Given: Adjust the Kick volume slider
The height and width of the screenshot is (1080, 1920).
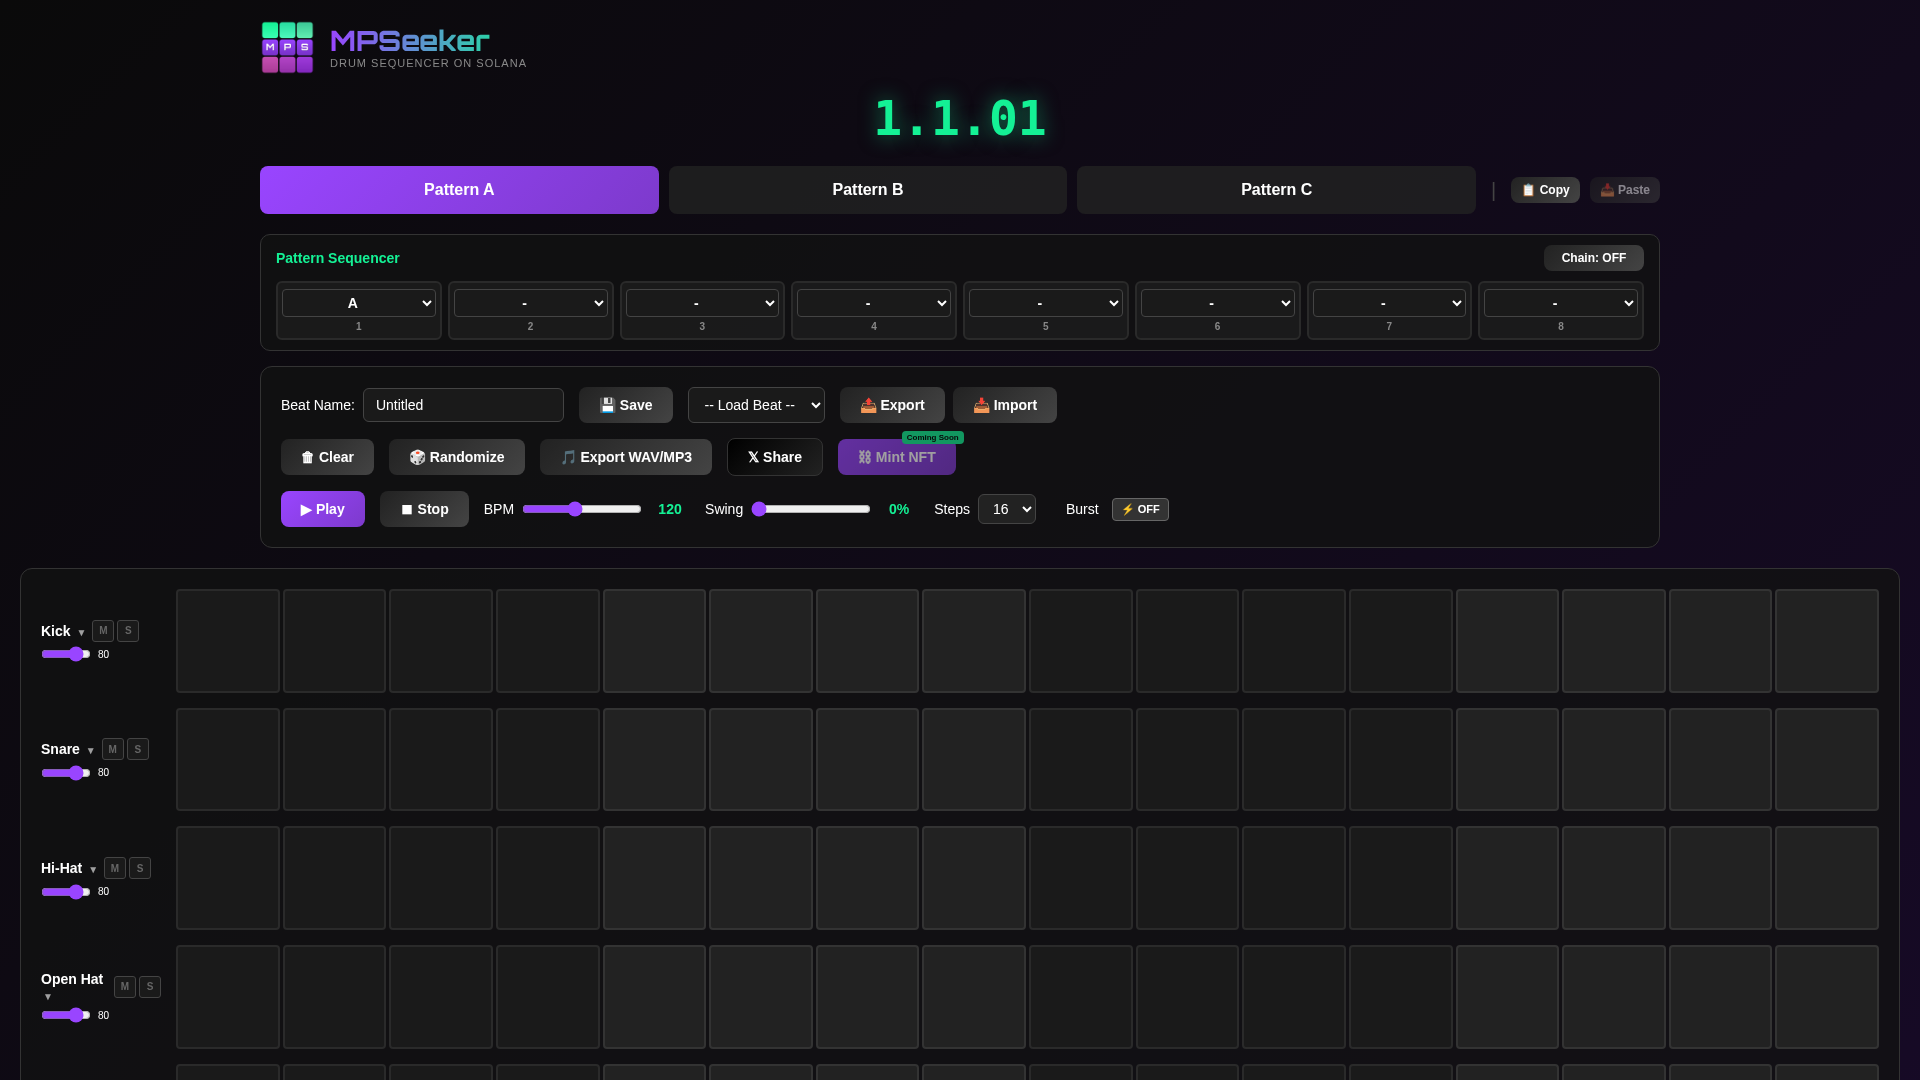Looking at the screenshot, I should coord(66,654).
